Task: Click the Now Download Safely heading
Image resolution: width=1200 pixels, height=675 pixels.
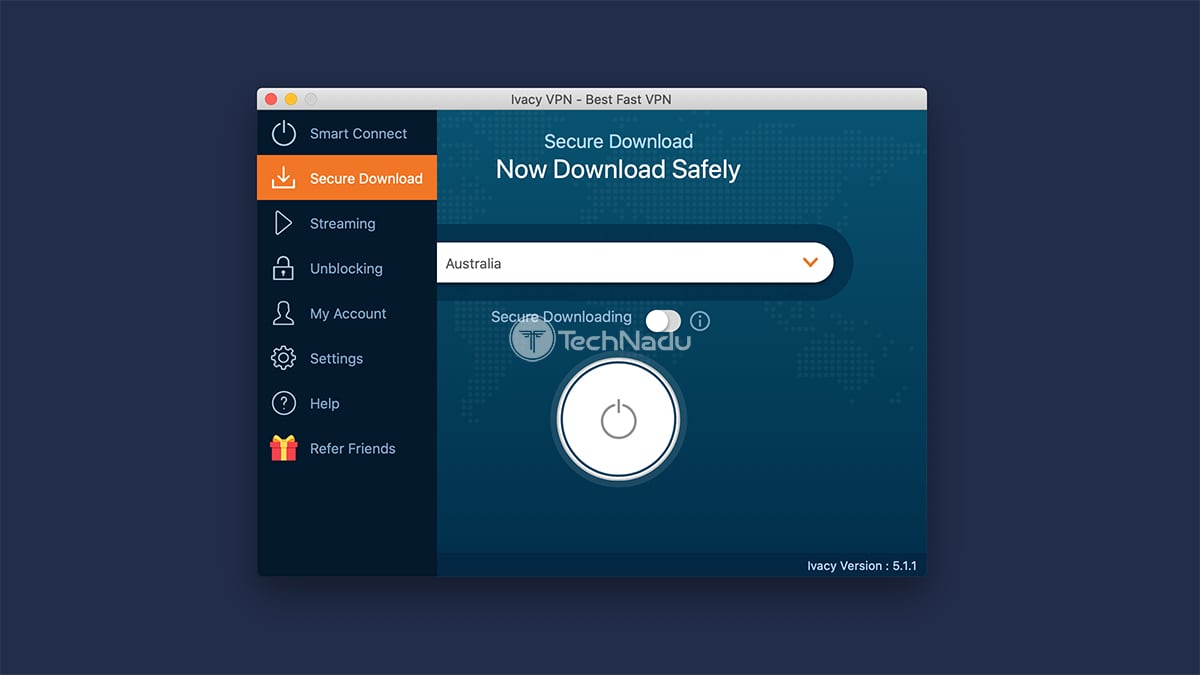Action: tap(618, 169)
